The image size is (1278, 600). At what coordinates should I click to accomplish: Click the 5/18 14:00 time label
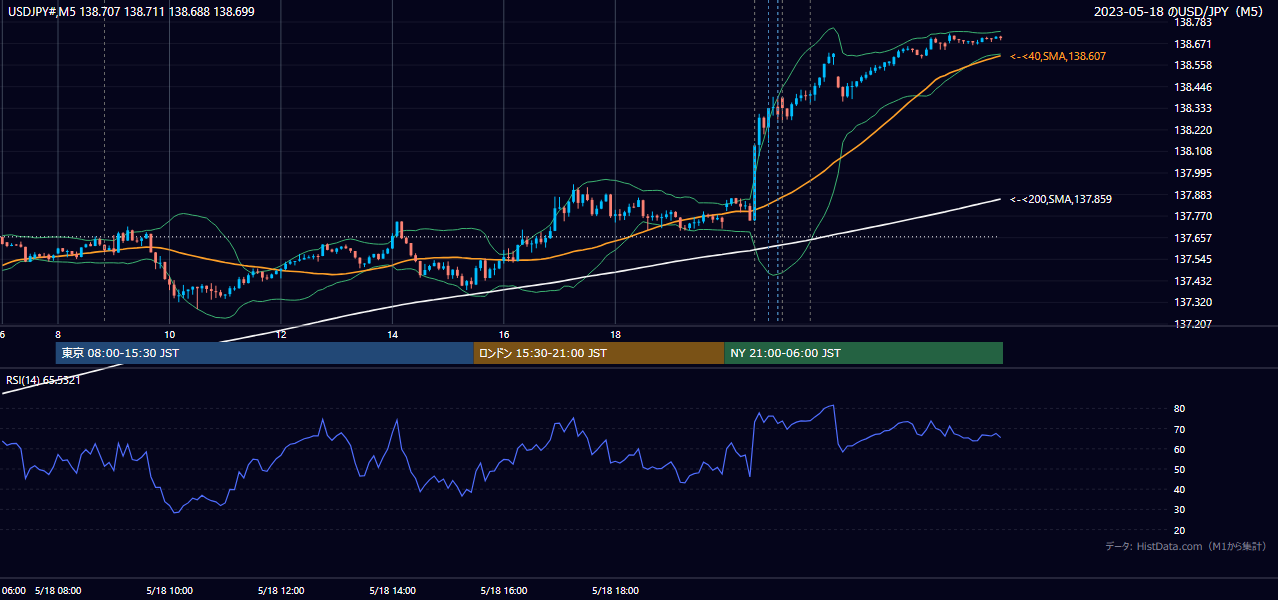(x=393, y=590)
